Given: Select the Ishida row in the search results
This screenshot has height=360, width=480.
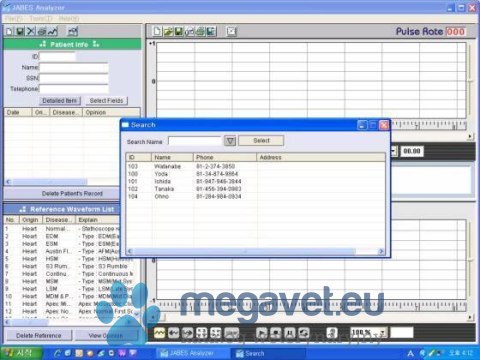Looking at the screenshot, I should click(x=256, y=181).
